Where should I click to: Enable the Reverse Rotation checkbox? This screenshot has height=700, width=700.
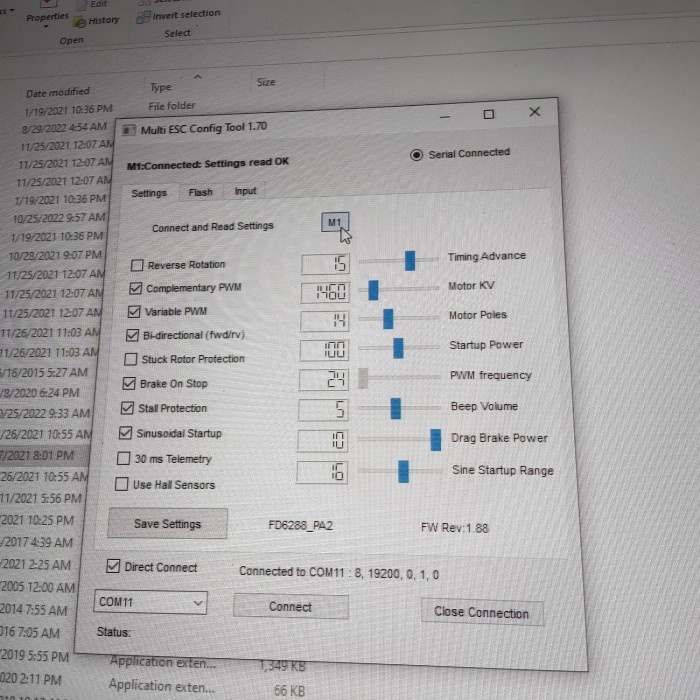[138, 266]
